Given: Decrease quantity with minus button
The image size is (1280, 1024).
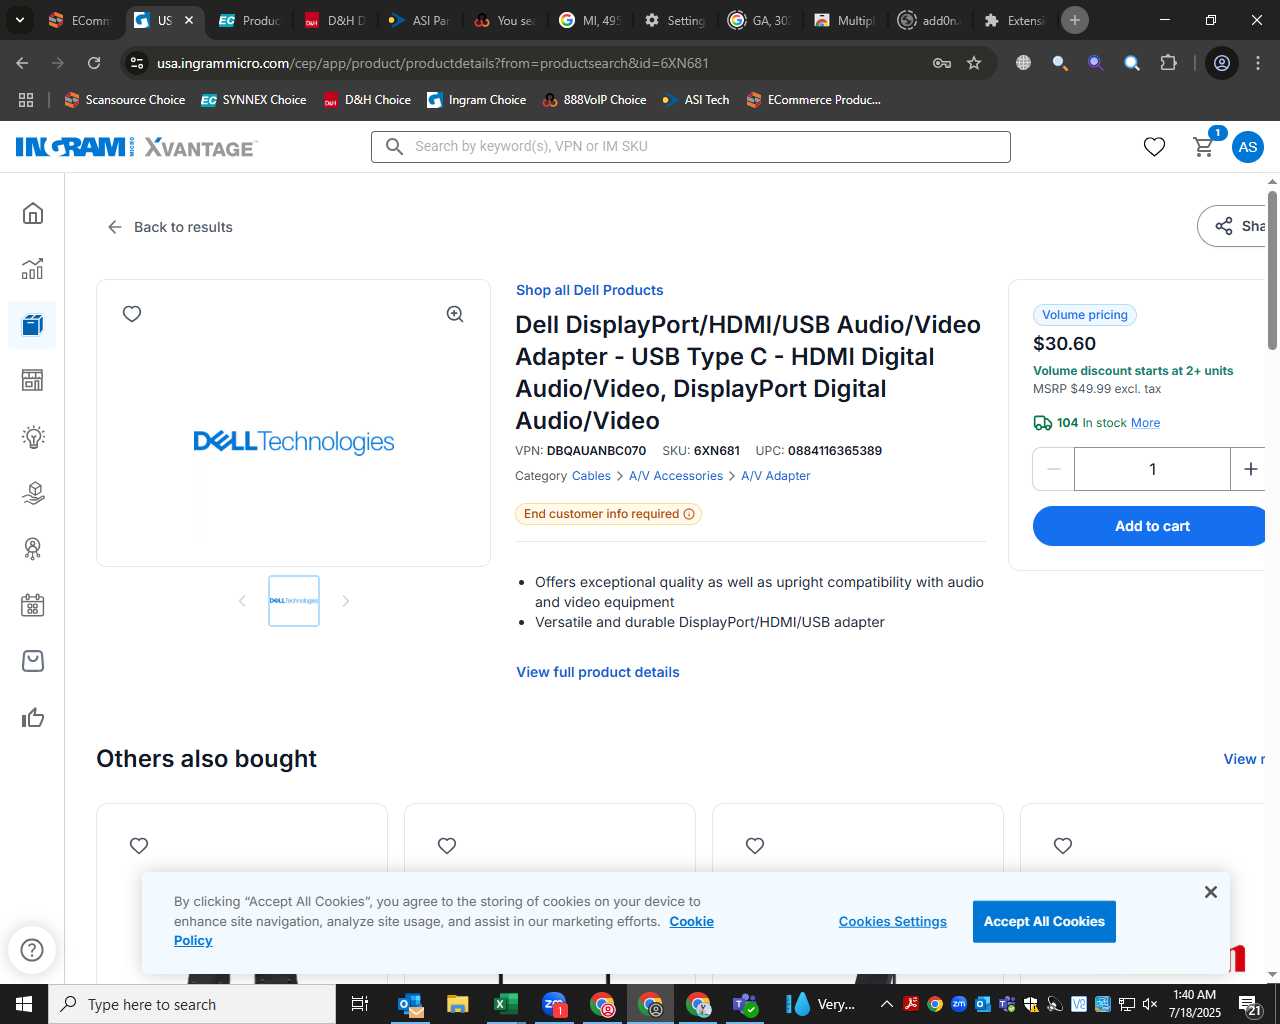Looking at the screenshot, I should click(x=1054, y=469).
